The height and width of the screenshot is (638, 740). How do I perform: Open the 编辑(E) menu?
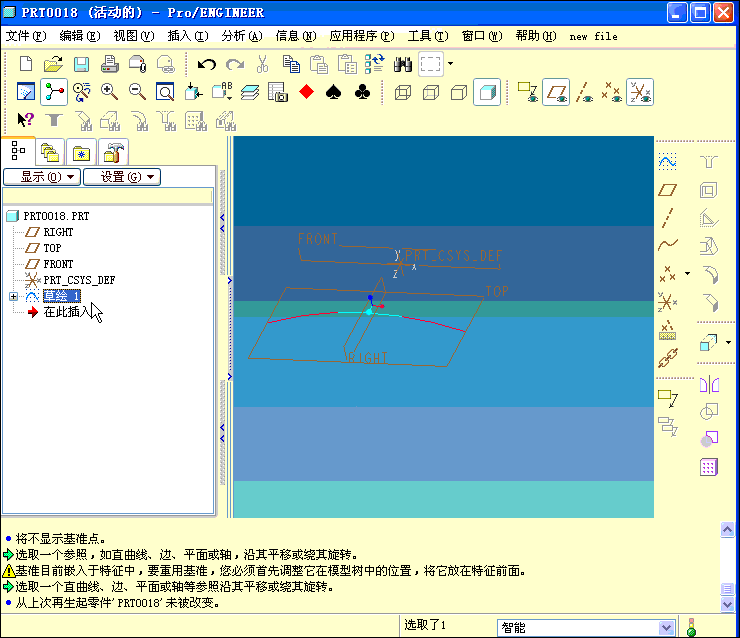pos(80,36)
